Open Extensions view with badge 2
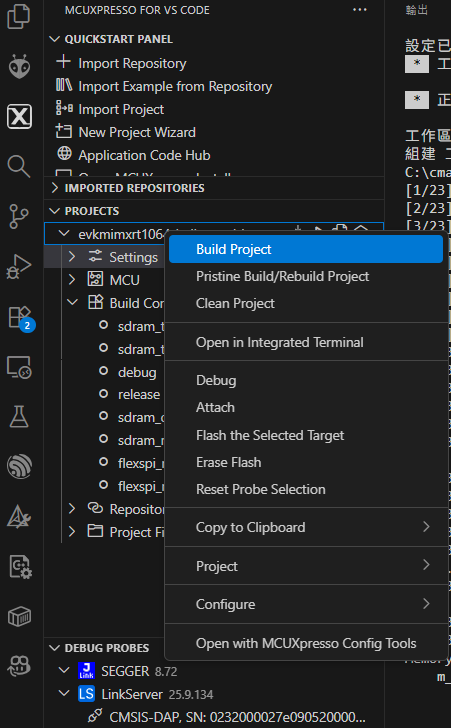Image resolution: width=451 pixels, height=728 pixels. click(x=20, y=318)
